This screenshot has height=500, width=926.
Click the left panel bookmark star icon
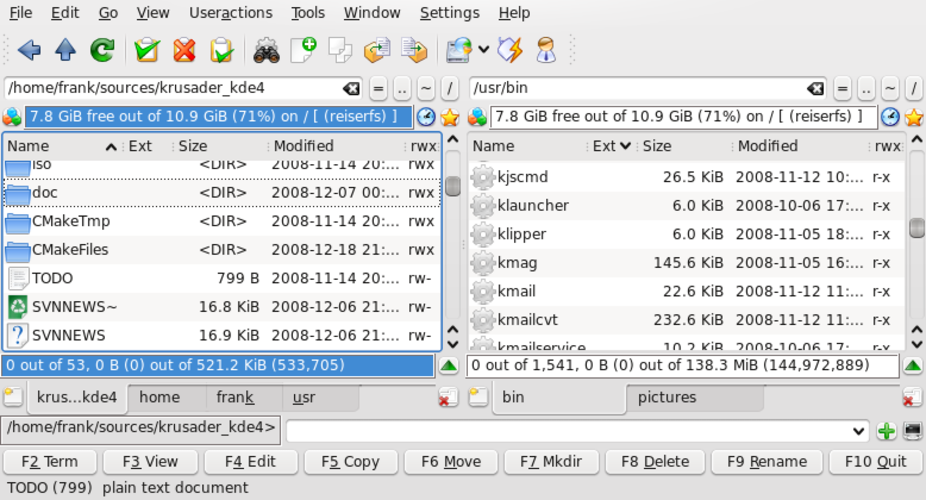(x=450, y=117)
